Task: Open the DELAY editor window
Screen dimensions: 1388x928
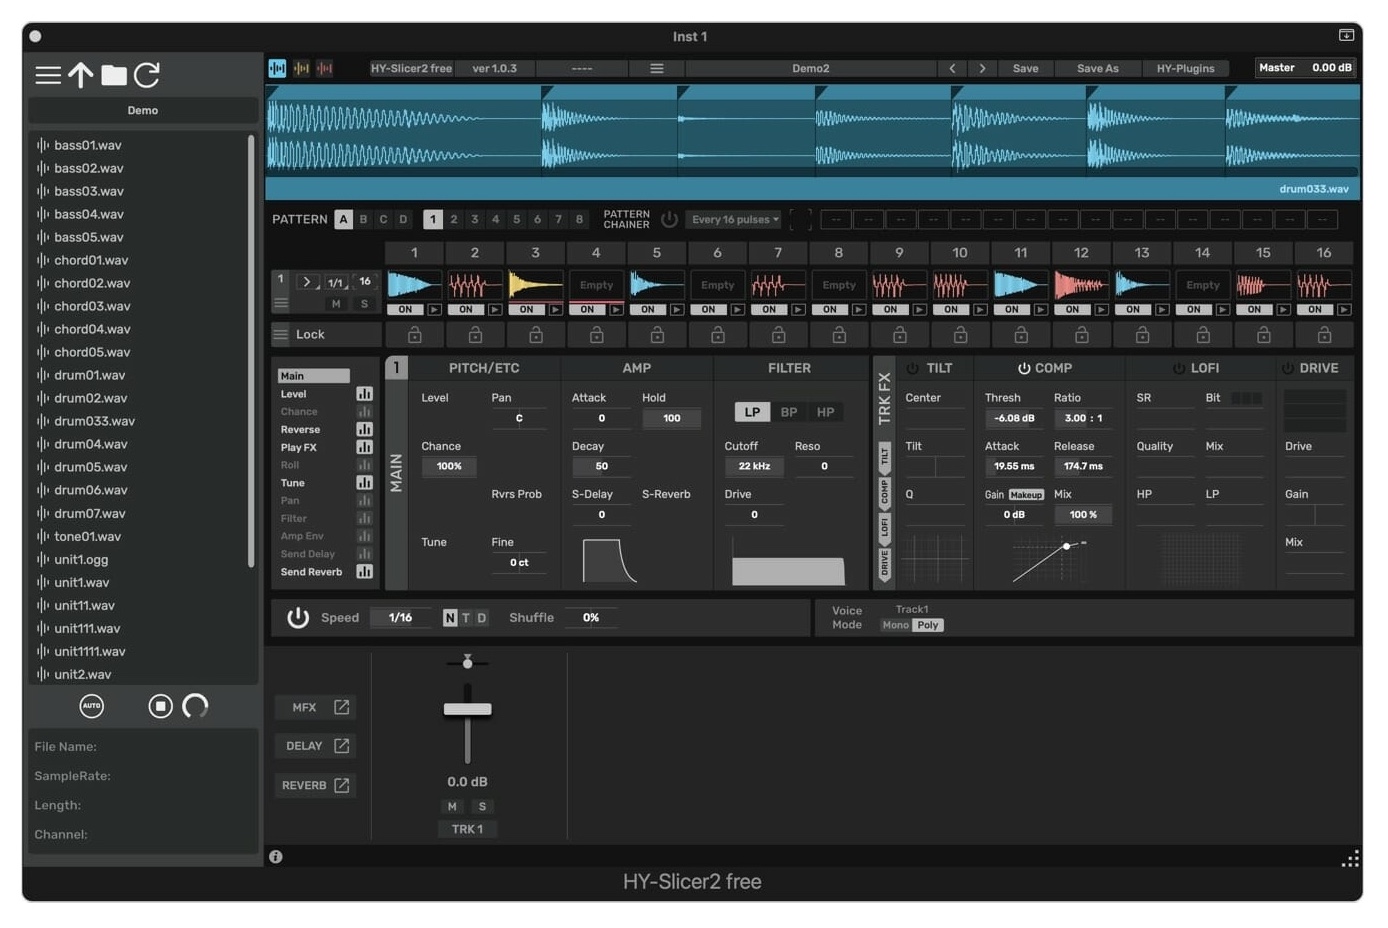Action: [315, 745]
